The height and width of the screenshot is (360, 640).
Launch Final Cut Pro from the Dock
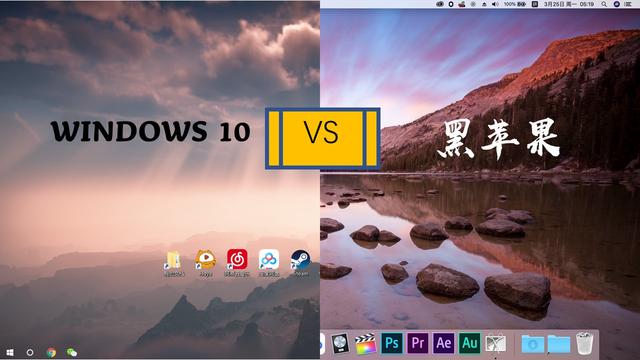(366, 343)
